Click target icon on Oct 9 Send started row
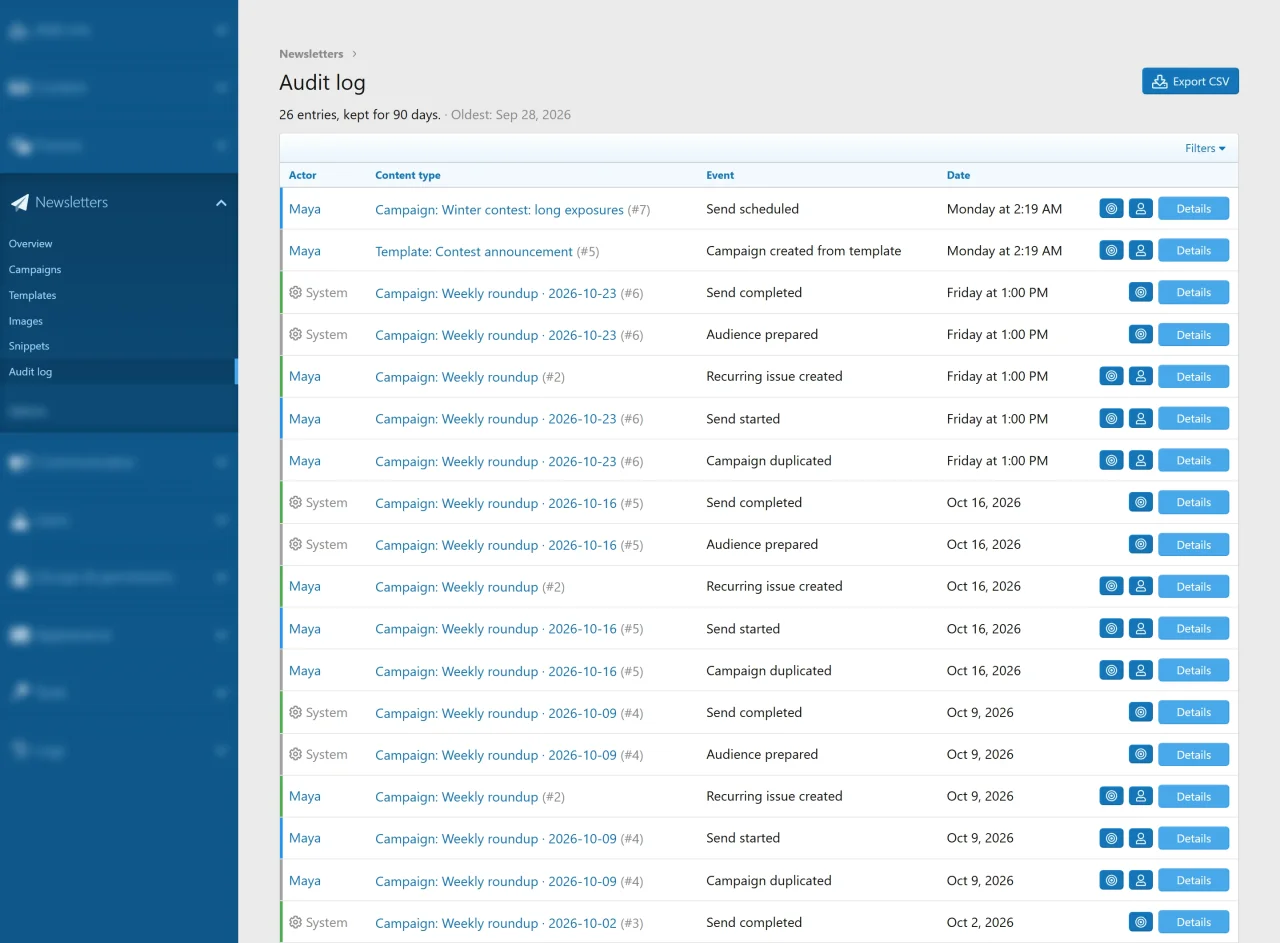Screen dimensions: 1280x943 point(1112,839)
